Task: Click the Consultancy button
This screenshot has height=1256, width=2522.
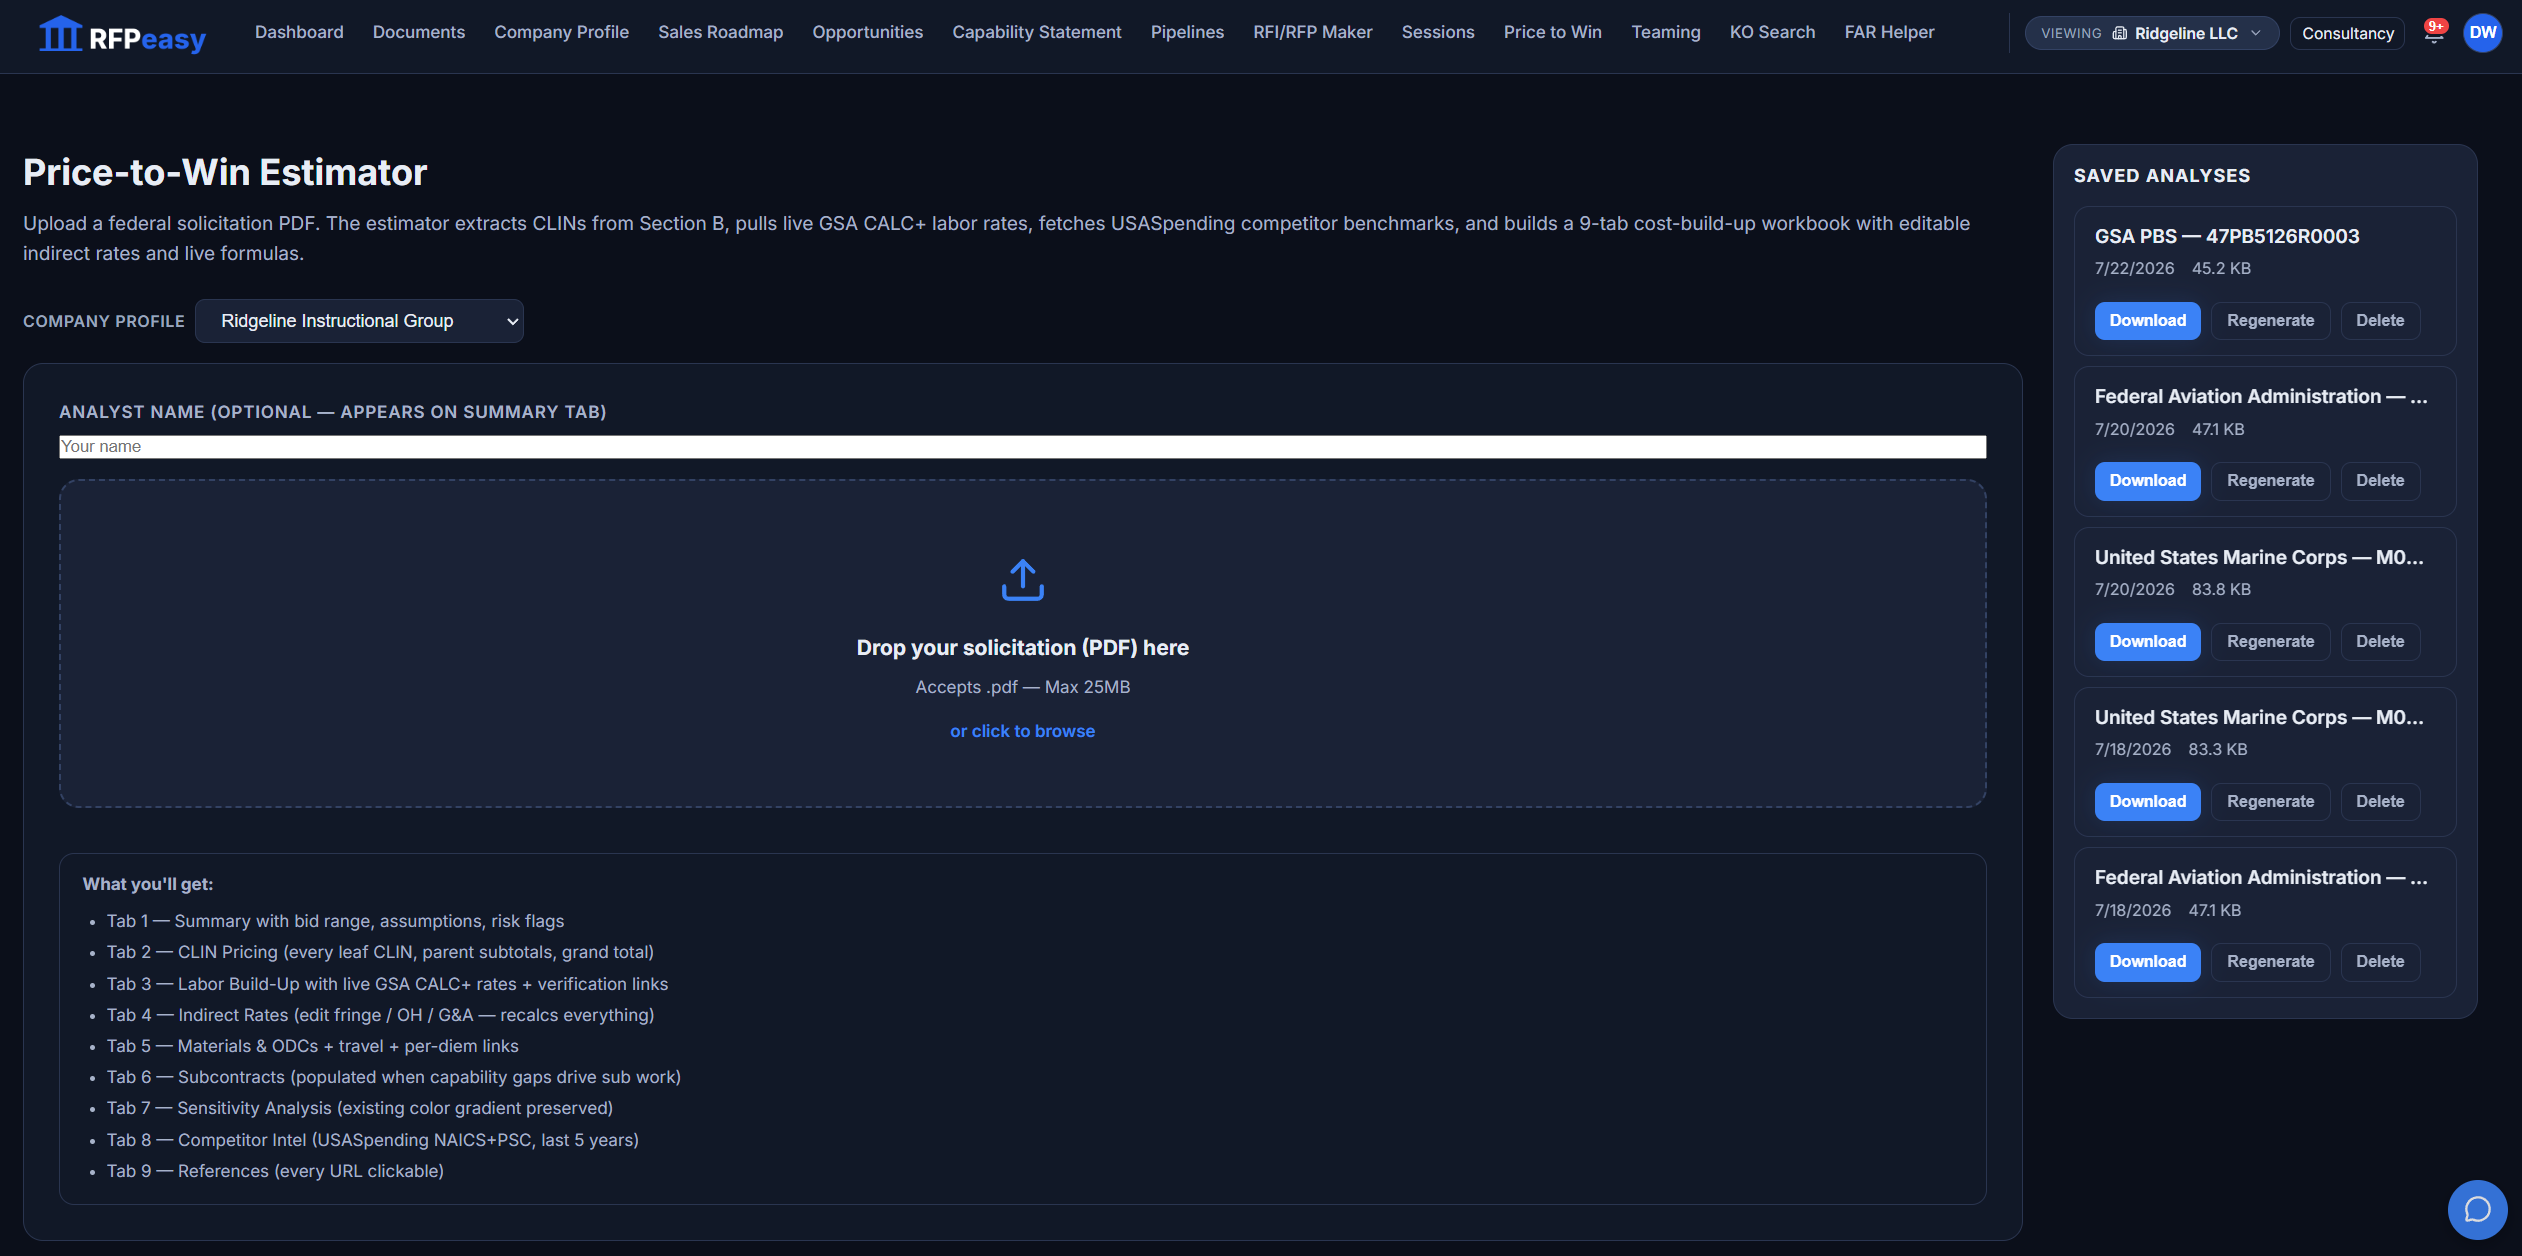Action: [2347, 33]
